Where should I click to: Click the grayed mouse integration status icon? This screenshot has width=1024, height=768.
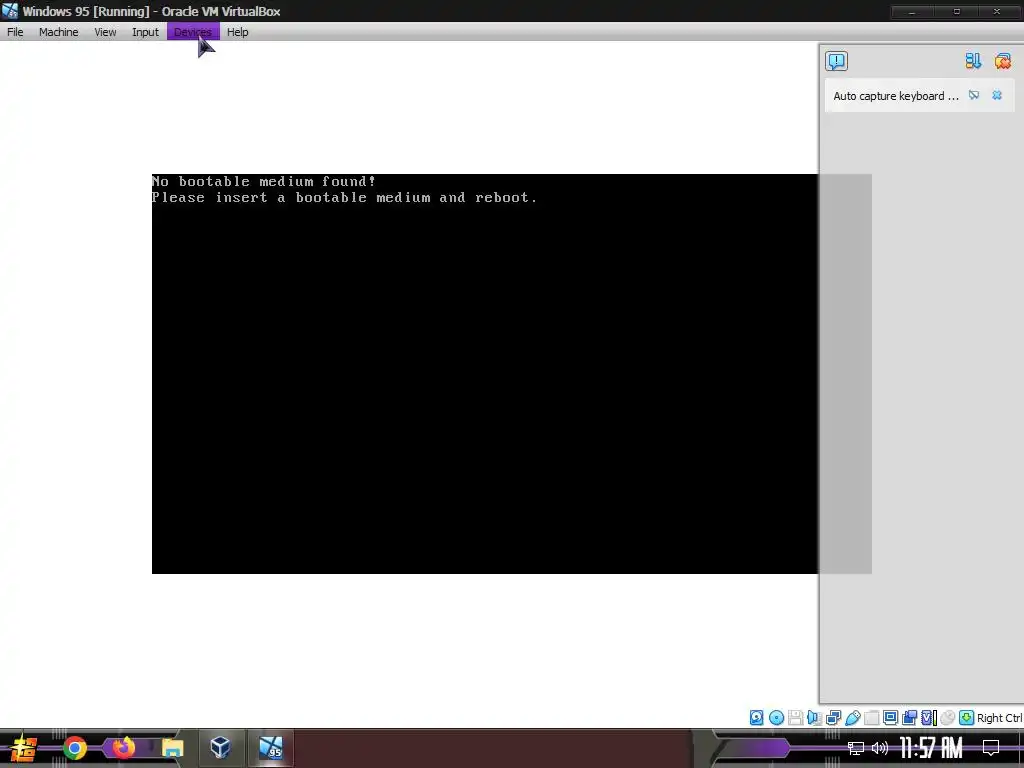coord(948,718)
